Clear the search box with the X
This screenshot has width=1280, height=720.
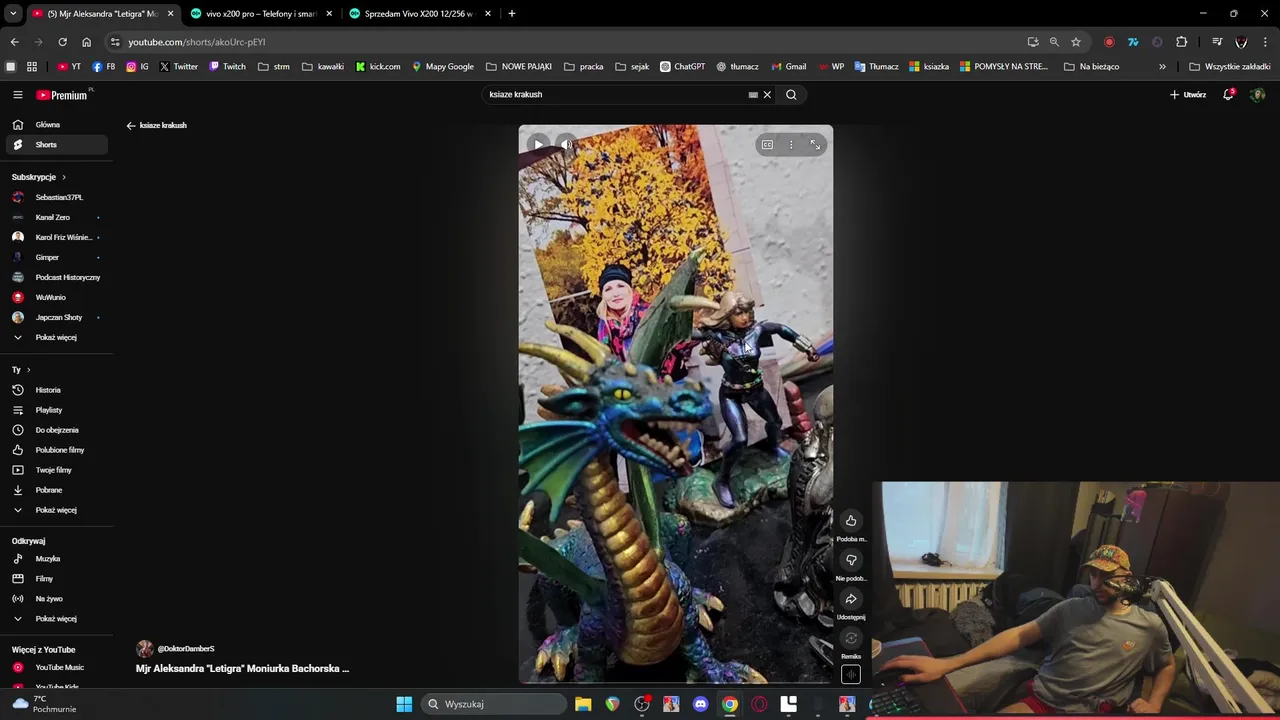[767, 95]
